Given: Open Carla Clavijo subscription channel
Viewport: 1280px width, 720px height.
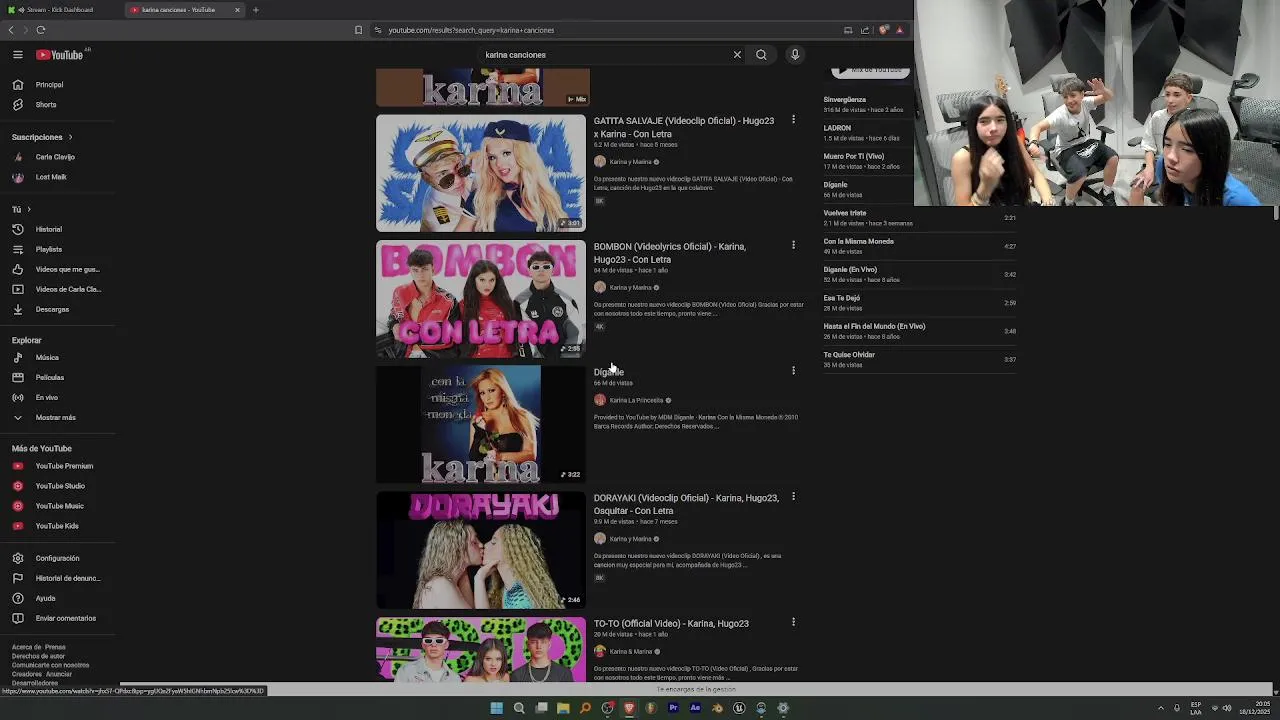Looking at the screenshot, I should [57, 157].
